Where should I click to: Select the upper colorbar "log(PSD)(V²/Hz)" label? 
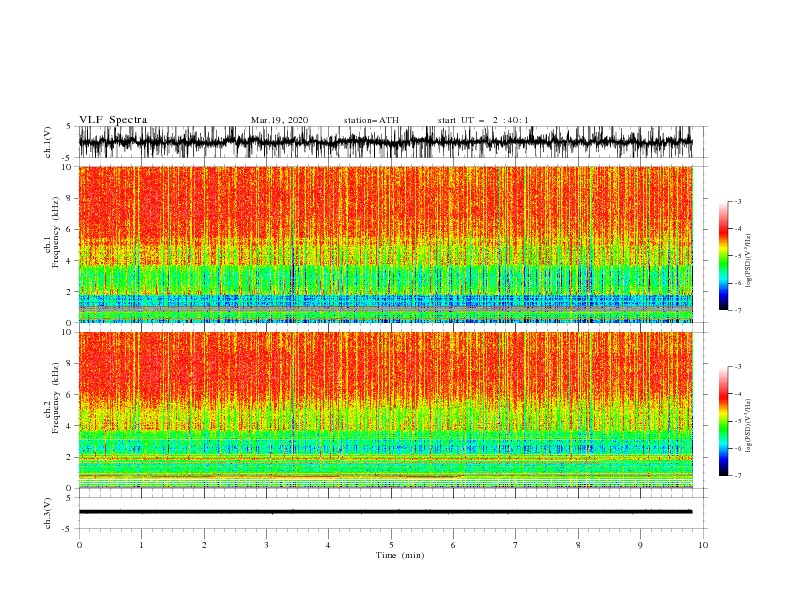749,261
